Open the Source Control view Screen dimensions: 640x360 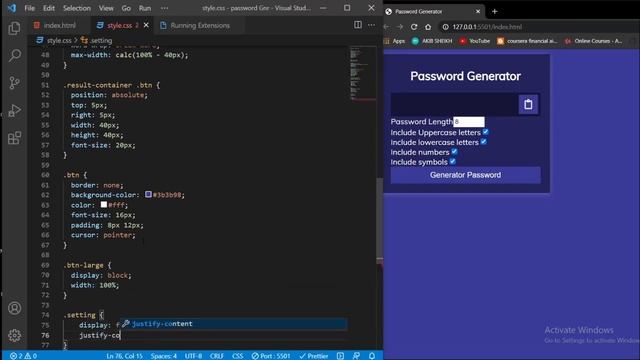(x=14, y=83)
